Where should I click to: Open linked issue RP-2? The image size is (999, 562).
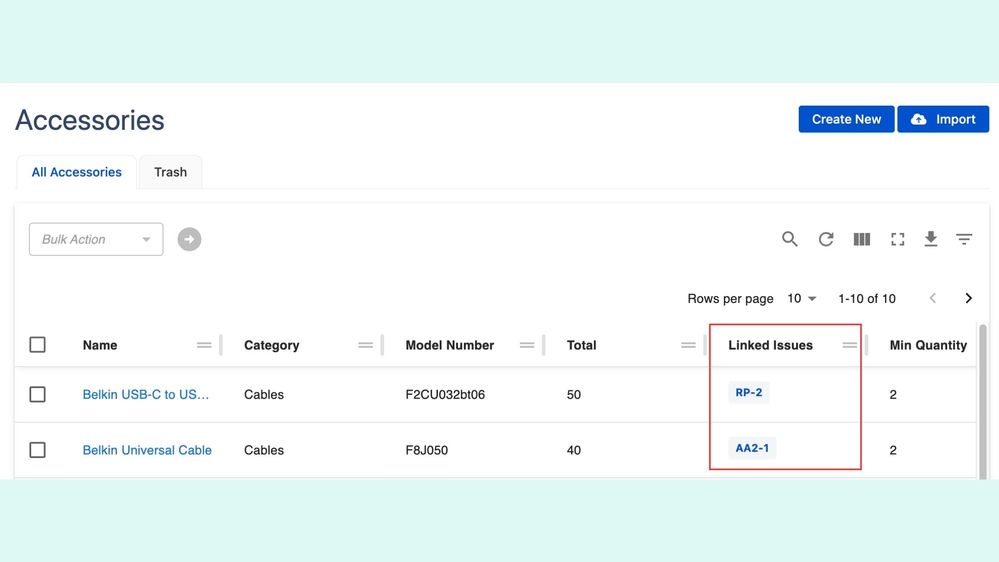pos(749,393)
